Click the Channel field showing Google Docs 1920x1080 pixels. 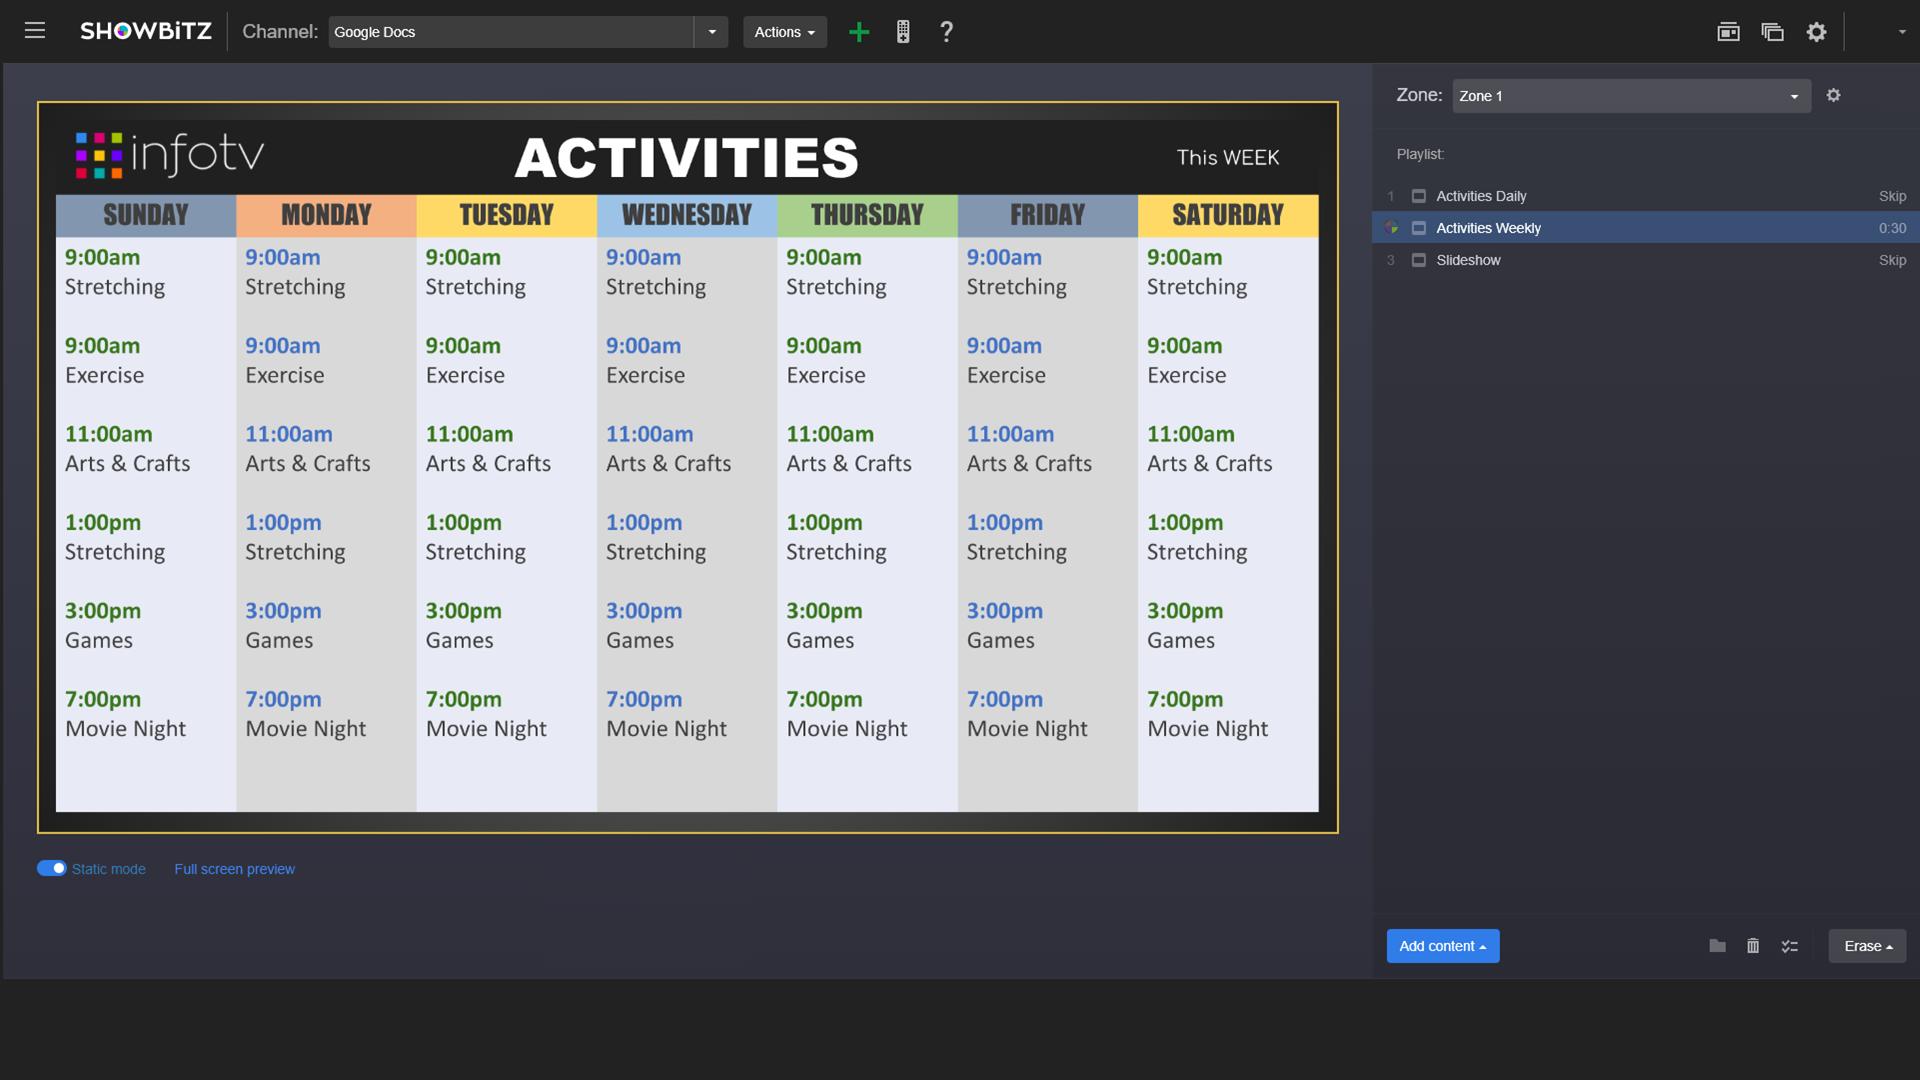[x=511, y=32]
